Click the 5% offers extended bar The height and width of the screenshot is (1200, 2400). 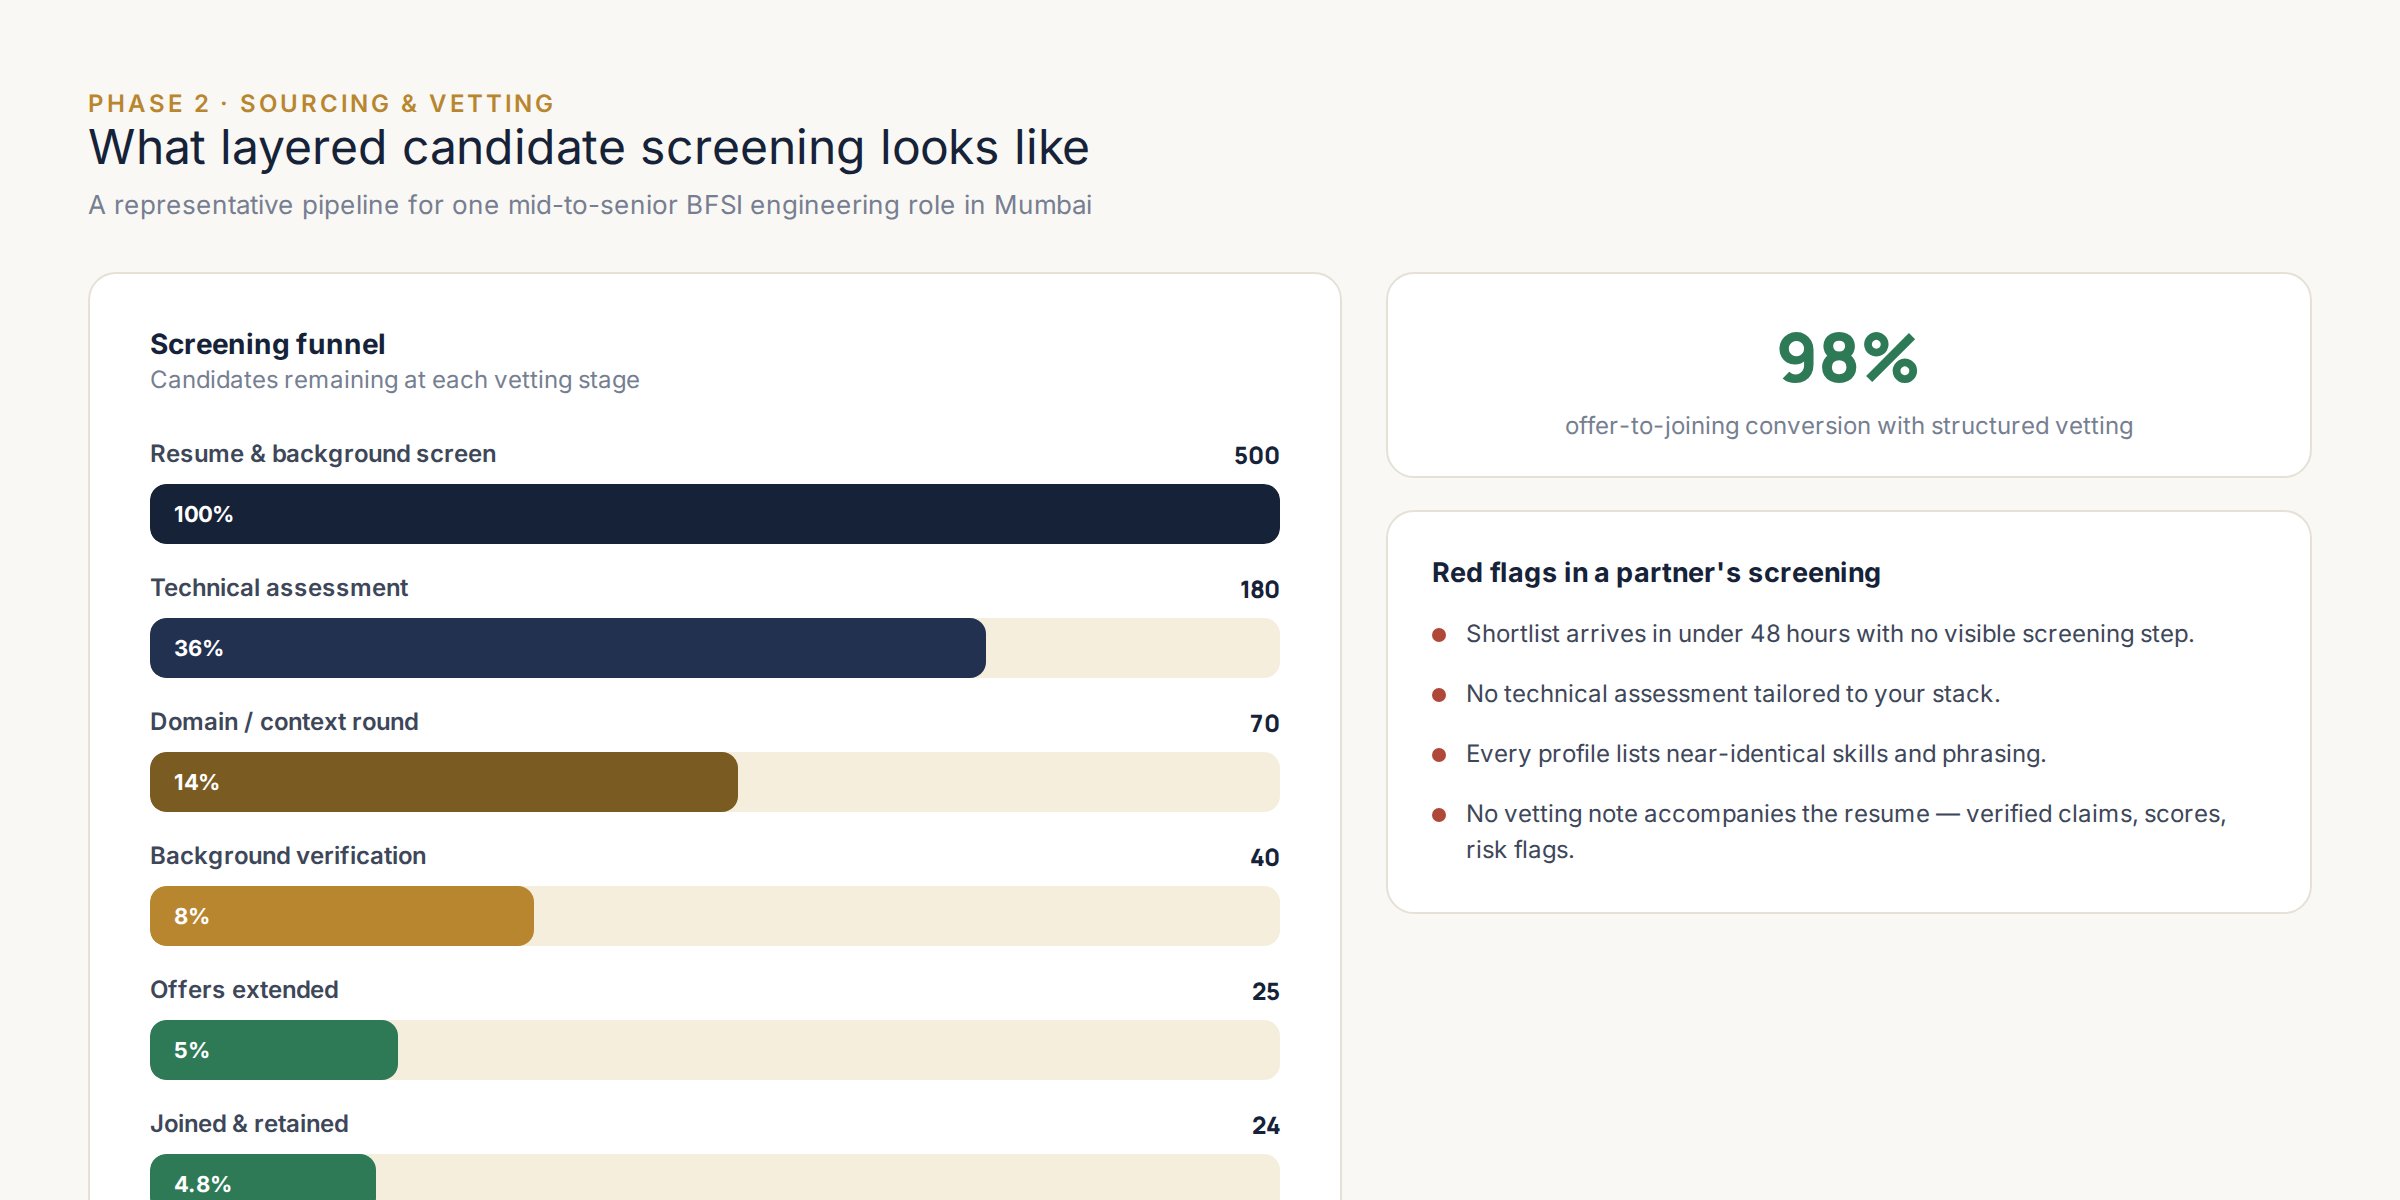[274, 1050]
